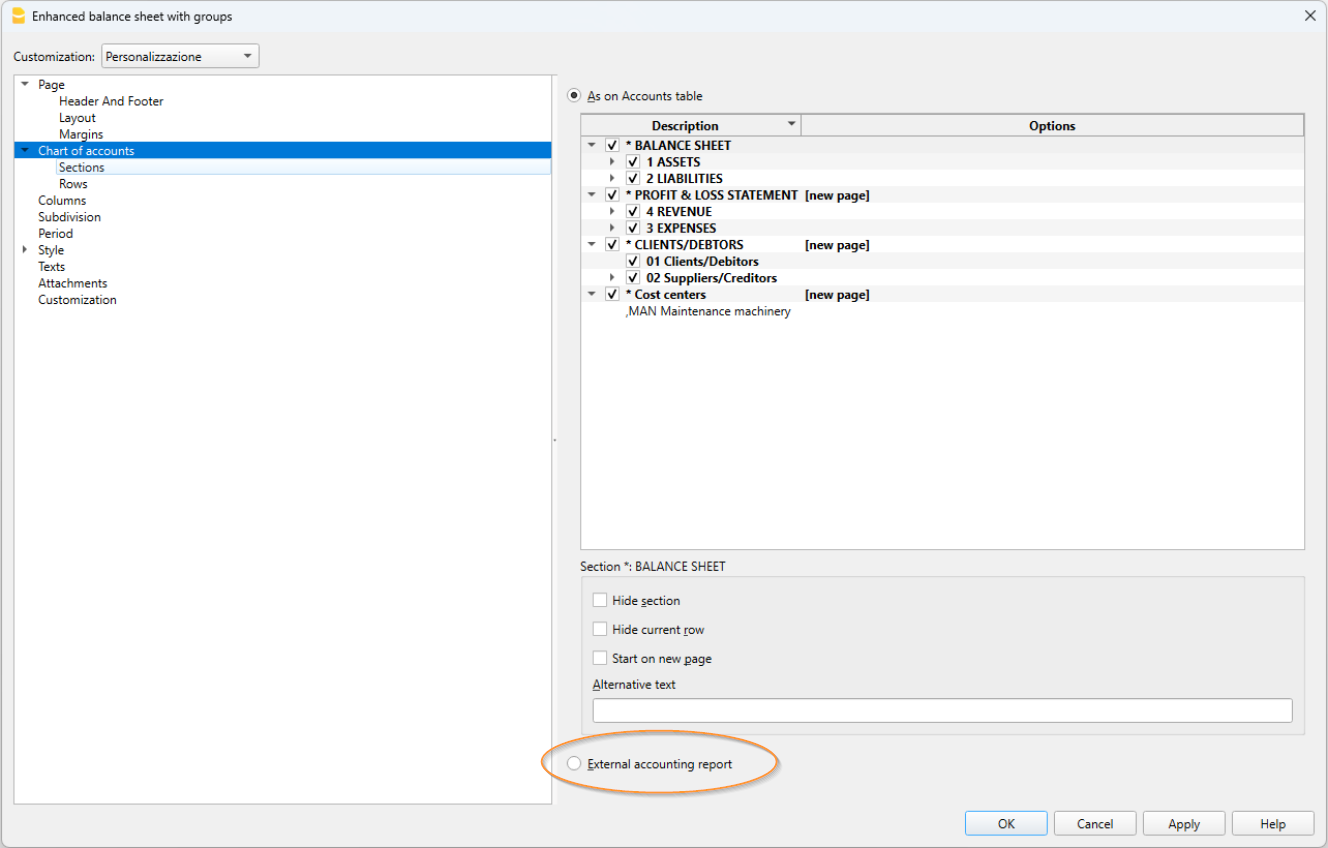Image resolution: width=1328 pixels, height=848 pixels.
Task: Click the OK button
Action: tap(1006, 824)
